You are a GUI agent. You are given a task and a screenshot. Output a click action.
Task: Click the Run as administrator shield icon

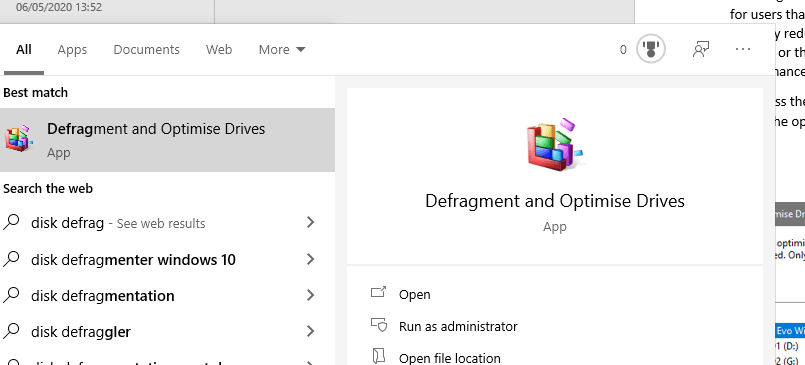coord(378,325)
